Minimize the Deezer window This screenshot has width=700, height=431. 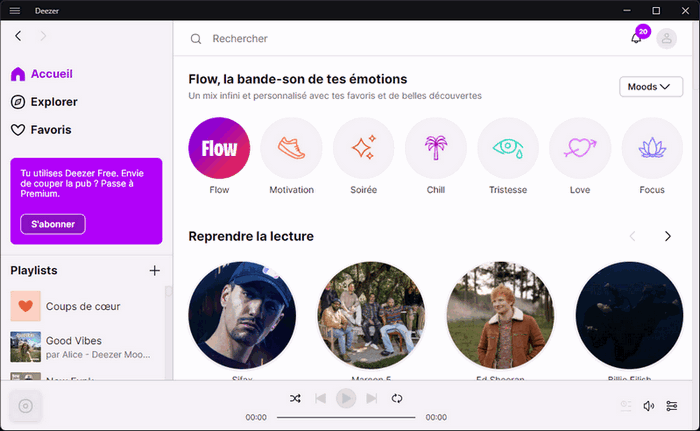click(x=627, y=11)
